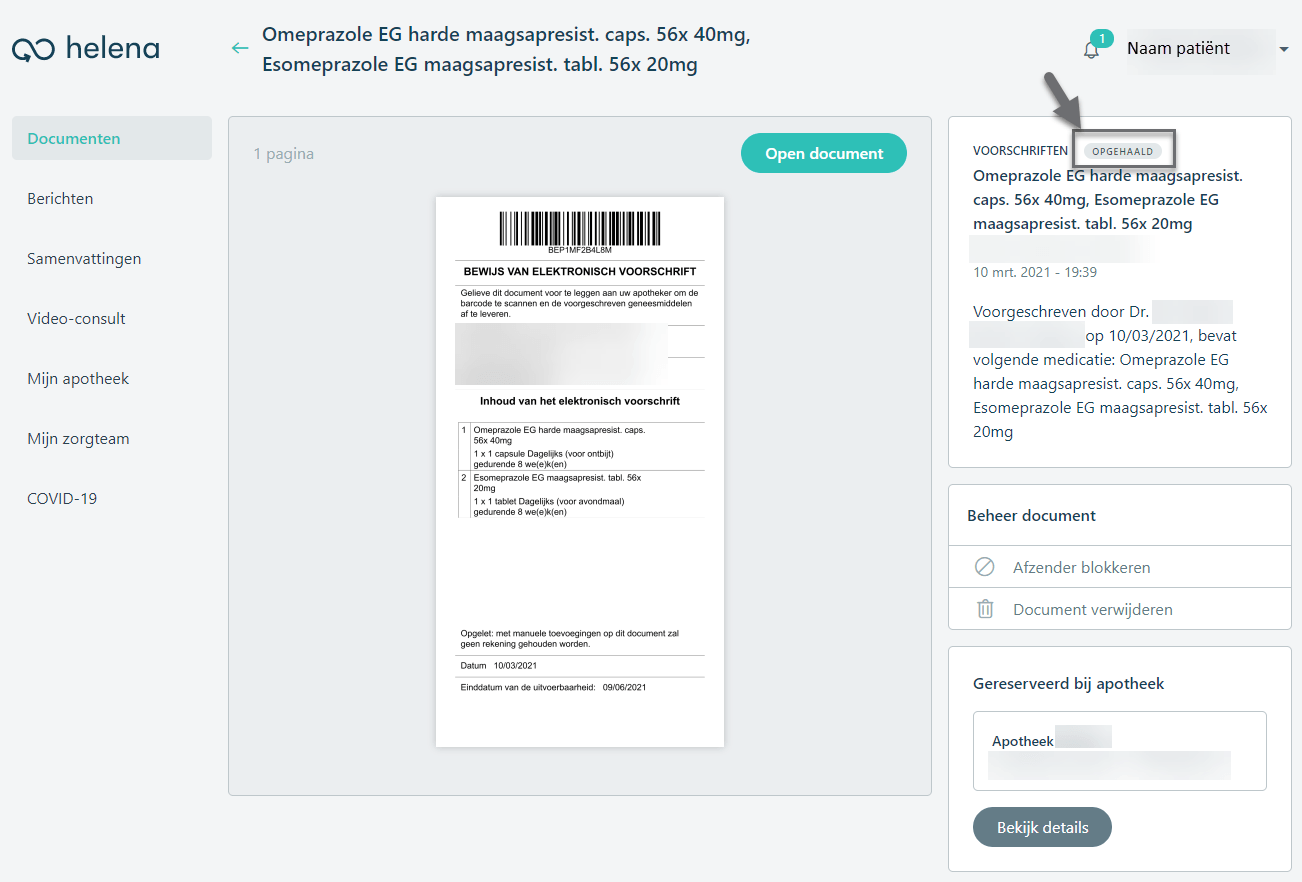The height and width of the screenshot is (882, 1302).
Task: Open the notifications bell
Action: point(1091,50)
